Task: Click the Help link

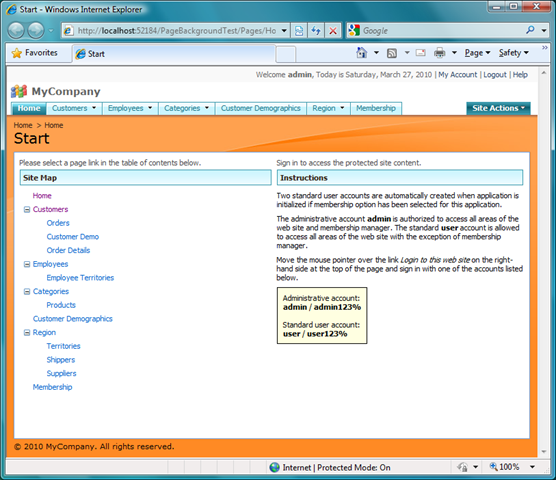Action: click(520, 75)
